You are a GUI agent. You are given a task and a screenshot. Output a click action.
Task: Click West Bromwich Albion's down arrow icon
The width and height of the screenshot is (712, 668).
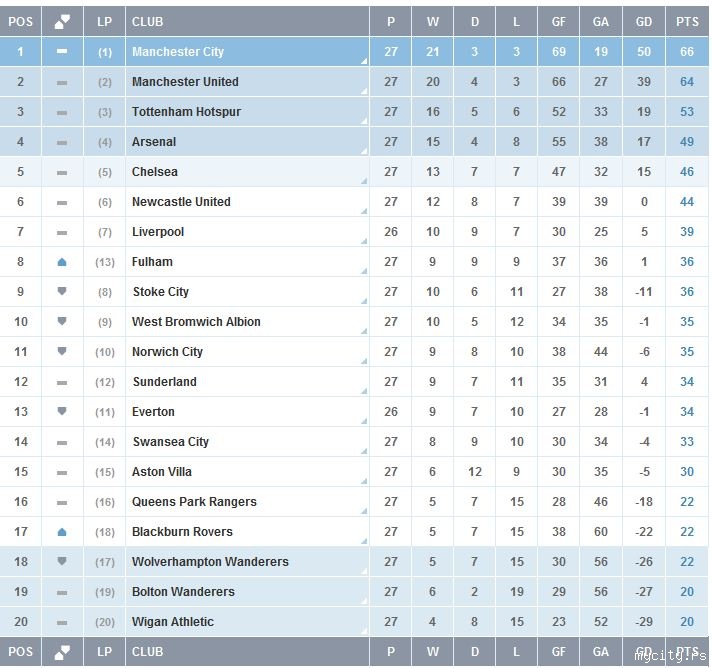point(62,322)
